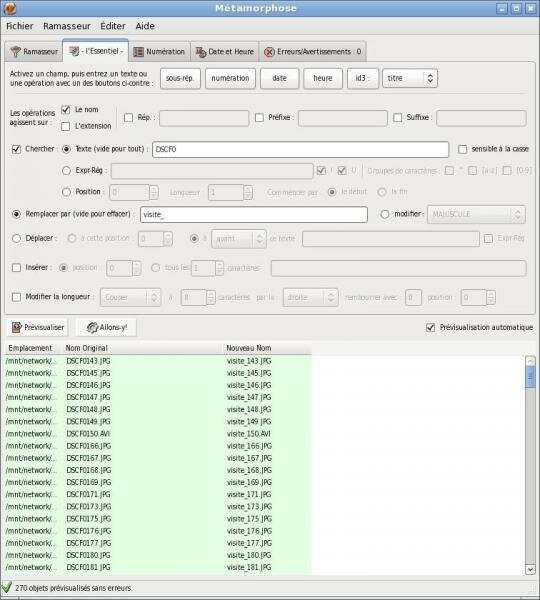Viewport: 540px width, 600px height.
Task: Switch to the Date et Heure tab
Action: (x=225, y=52)
